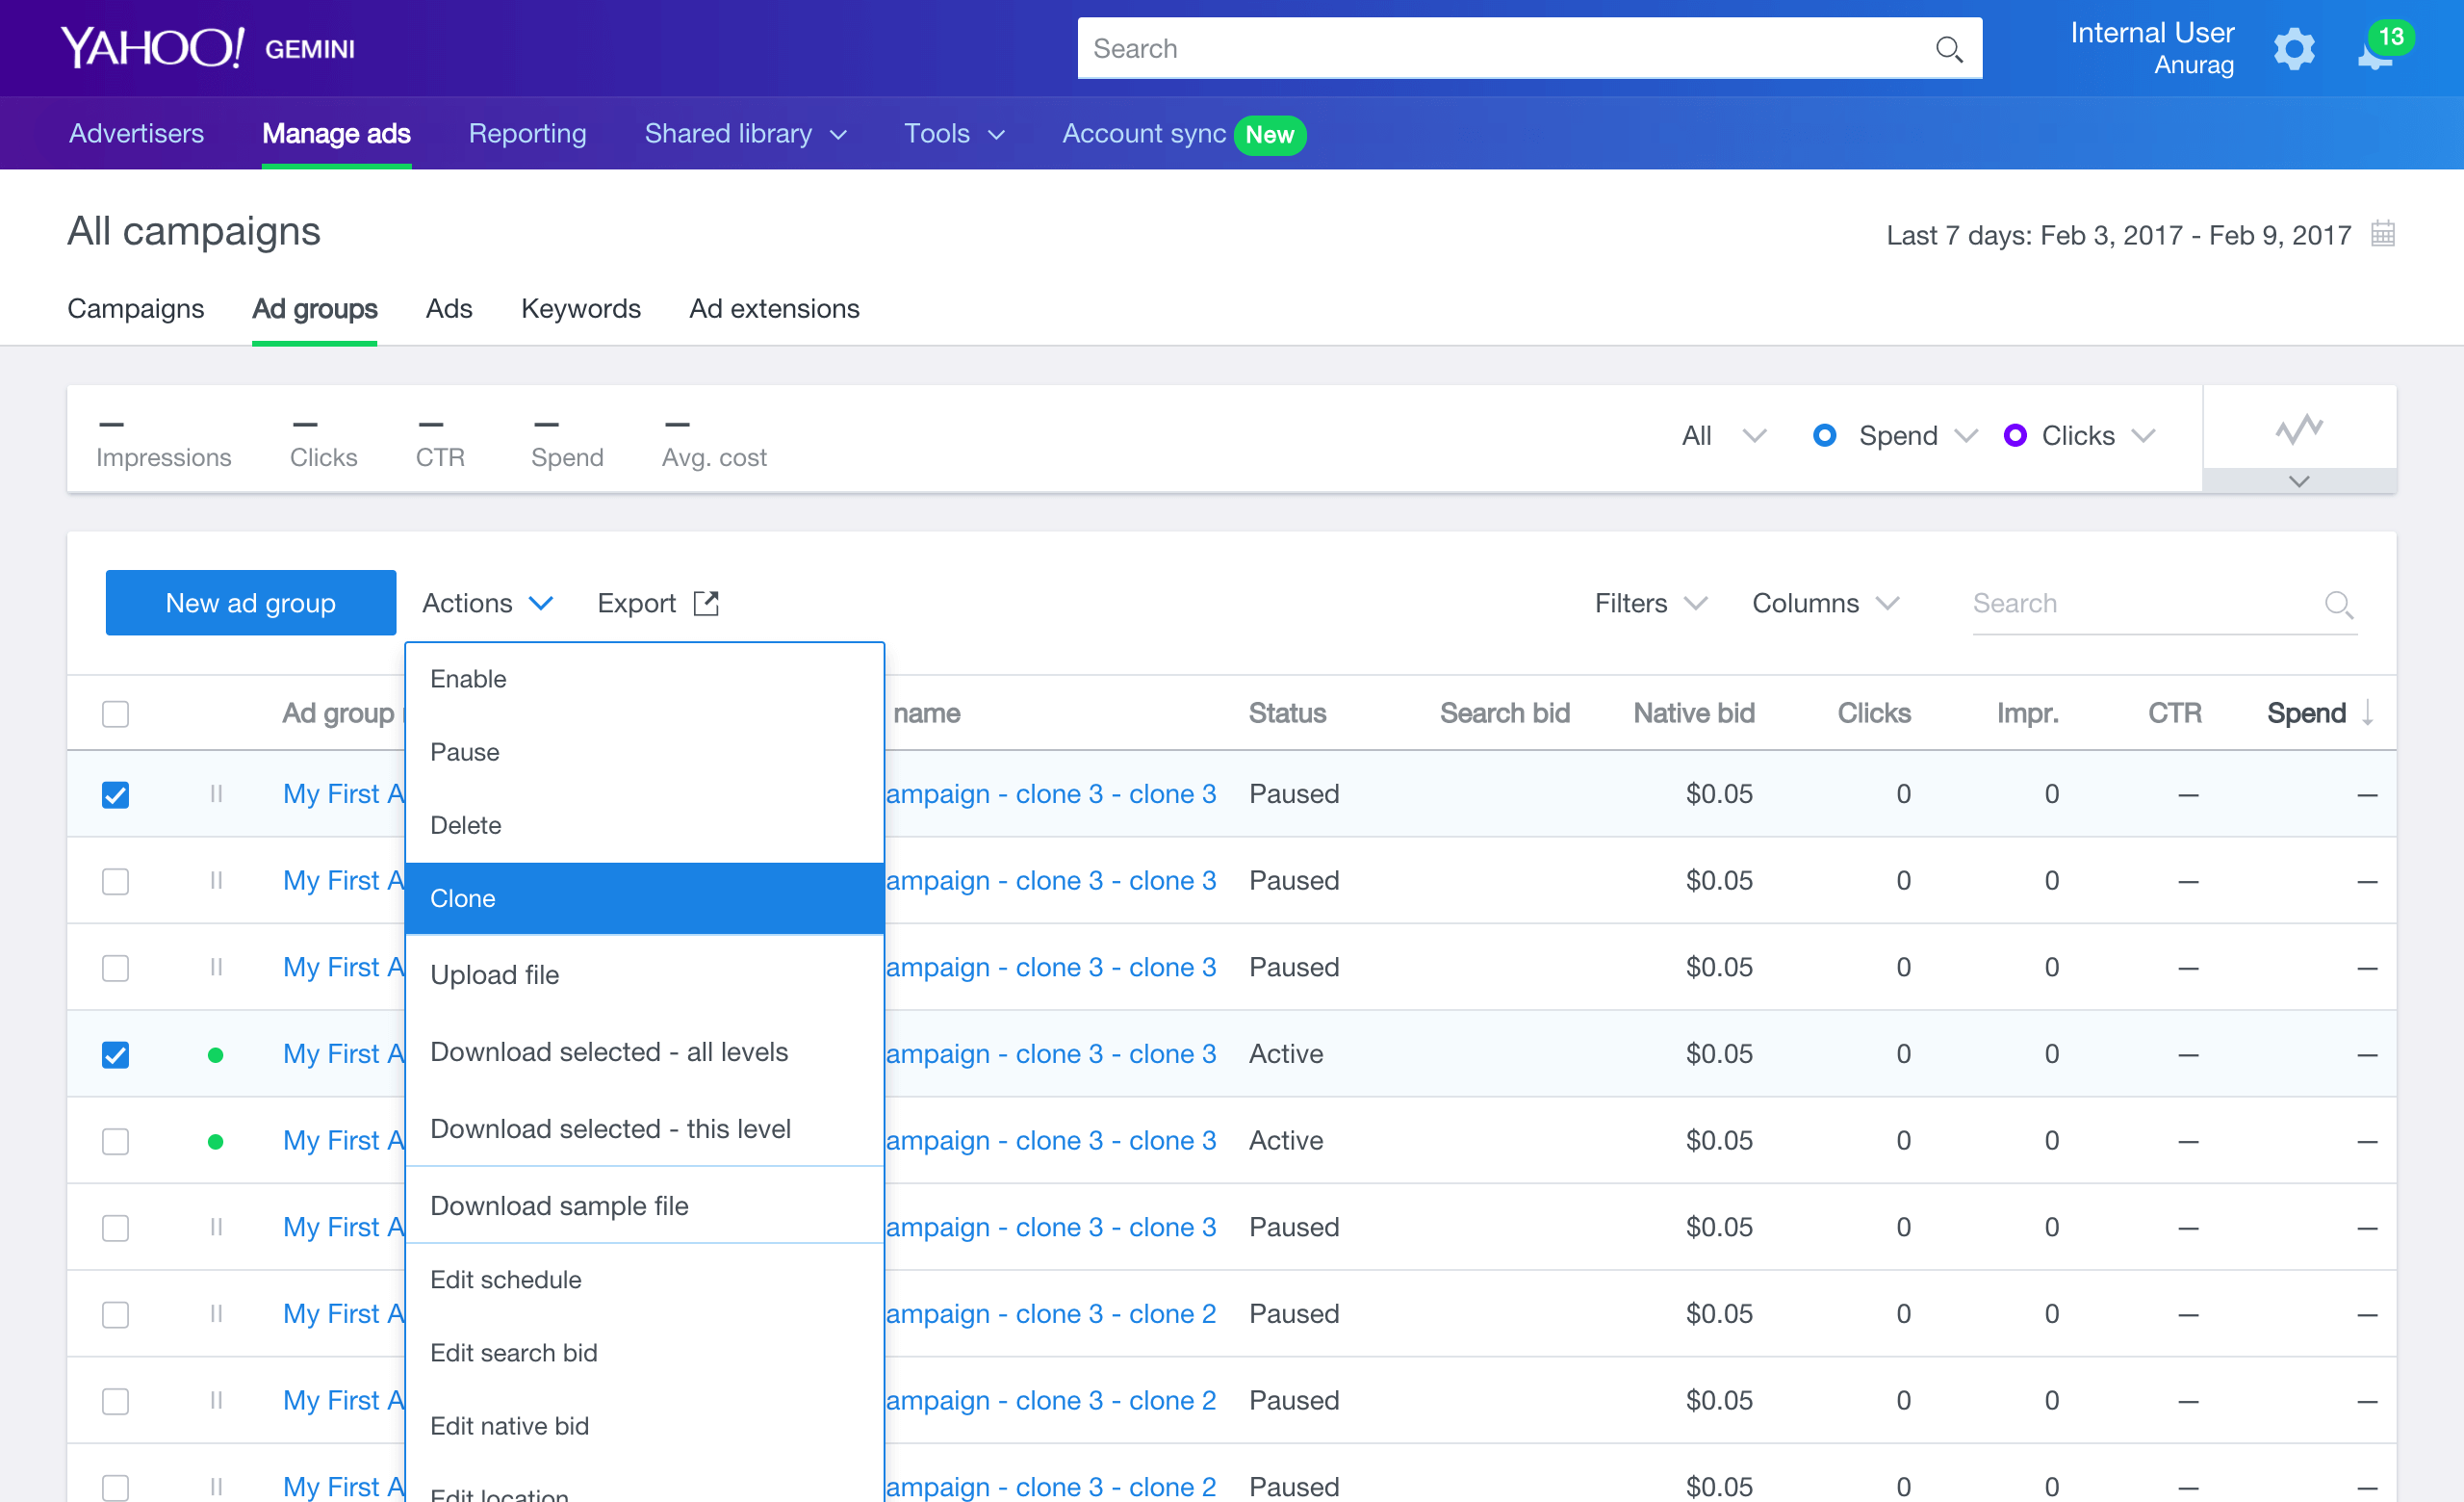This screenshot has width=2464, height=1502.
Task: Select Delete from Actions menu
Action: pos(467,822)
